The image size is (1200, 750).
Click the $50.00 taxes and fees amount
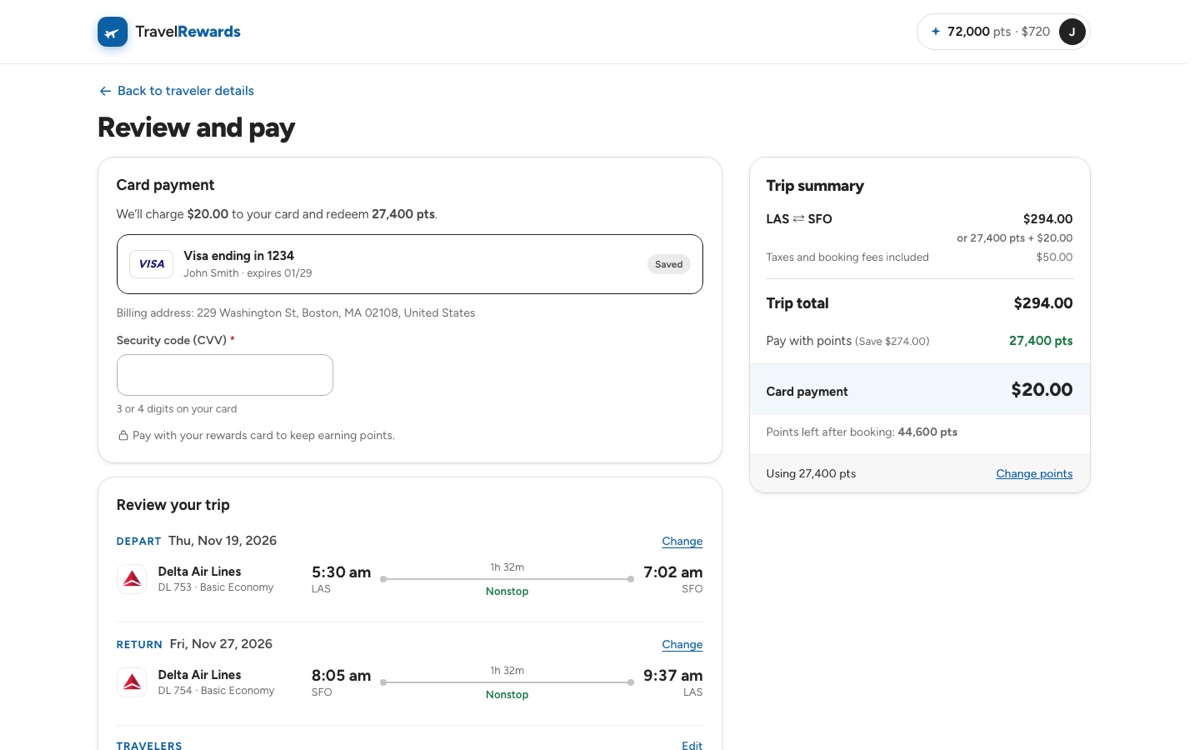(1054, 257)
